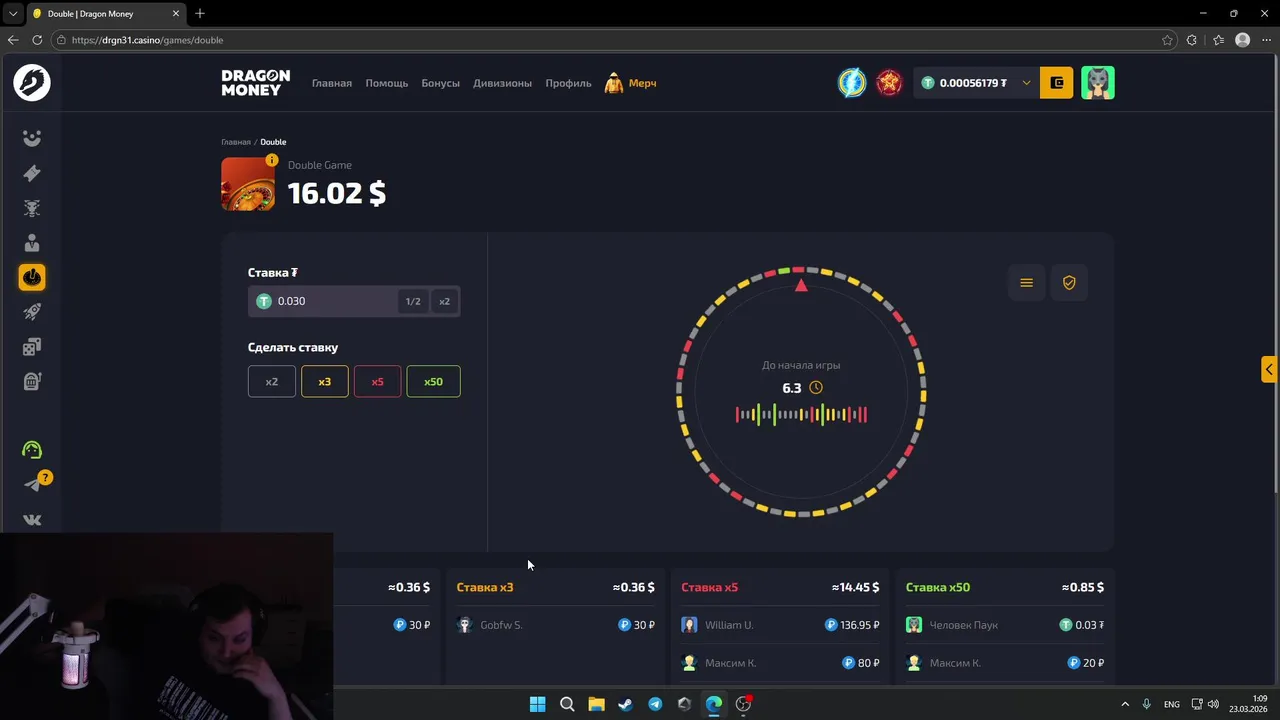
Task: Bookmark this page with star icon
Action: pyautogui.click(x=1167, y=40)
